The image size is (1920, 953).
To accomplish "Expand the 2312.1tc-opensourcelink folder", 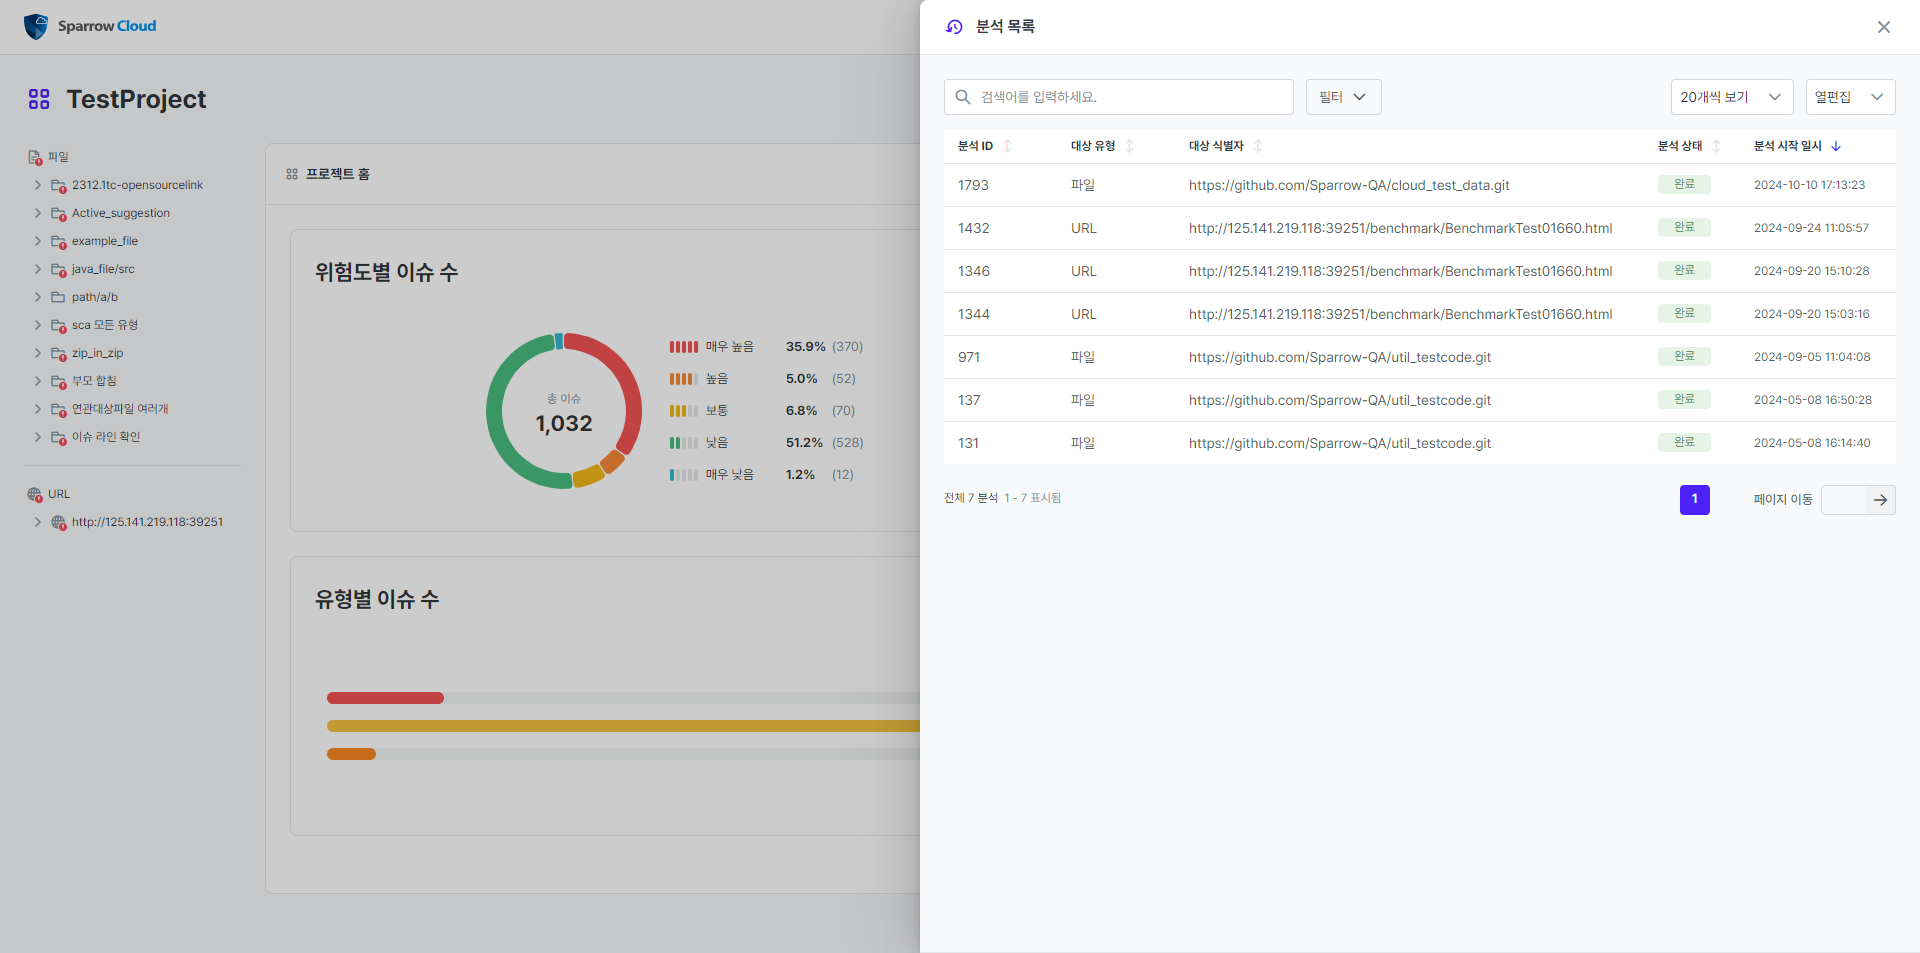I will point(38,185).
